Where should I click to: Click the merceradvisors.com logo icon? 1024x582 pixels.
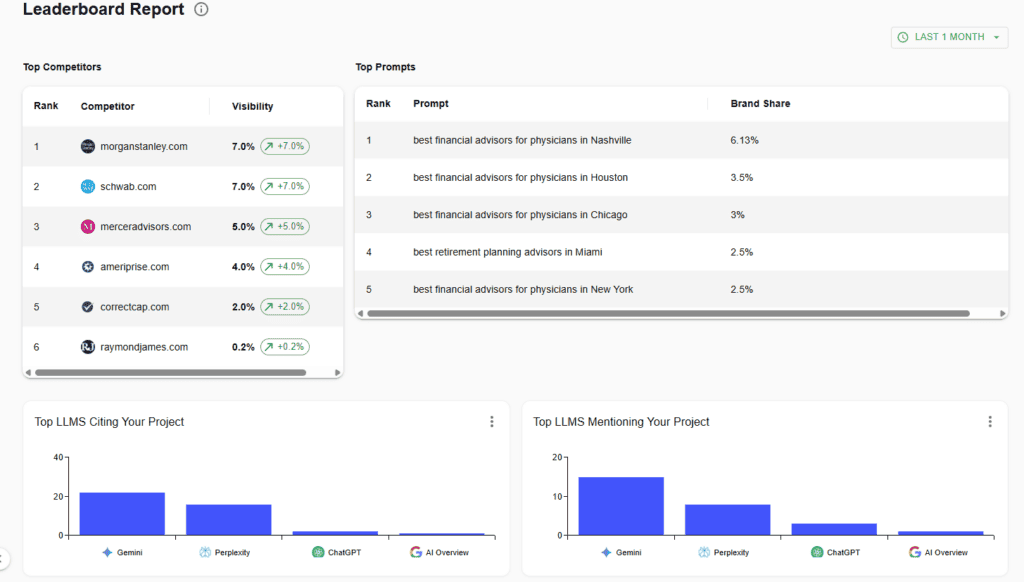coord(88,227)
